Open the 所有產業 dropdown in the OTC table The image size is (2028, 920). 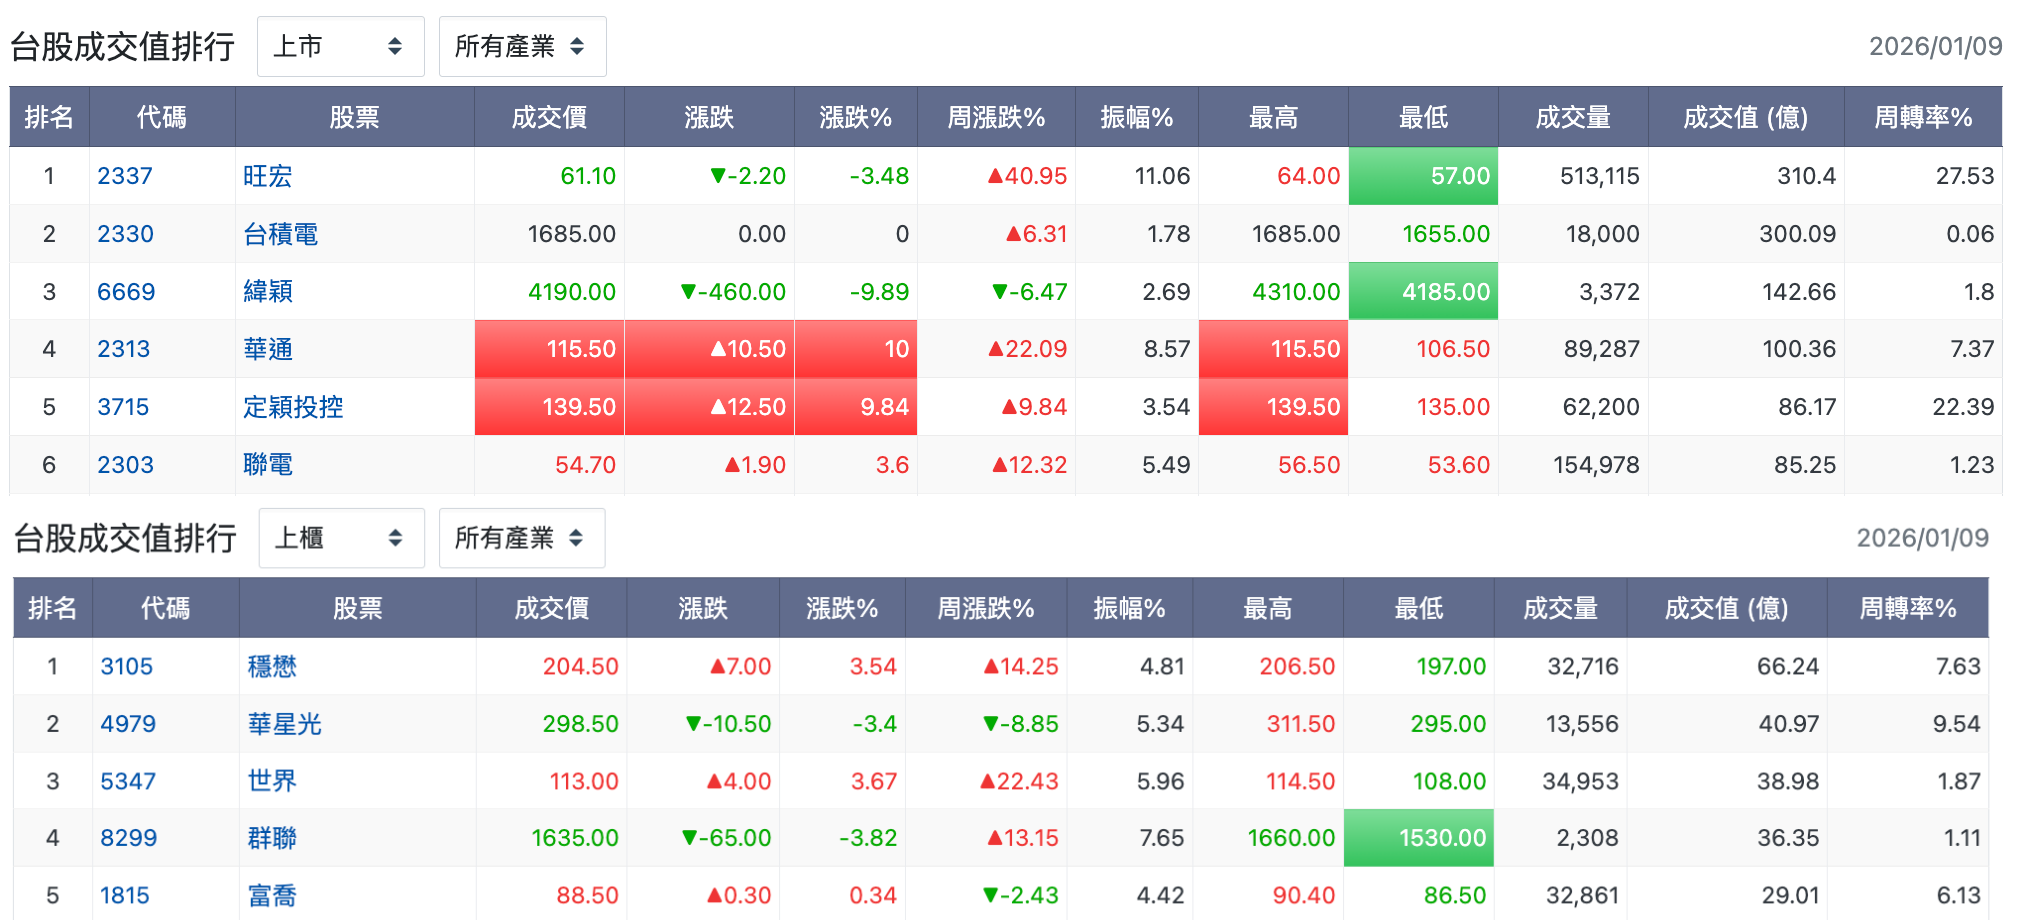(x=521, y=538)
